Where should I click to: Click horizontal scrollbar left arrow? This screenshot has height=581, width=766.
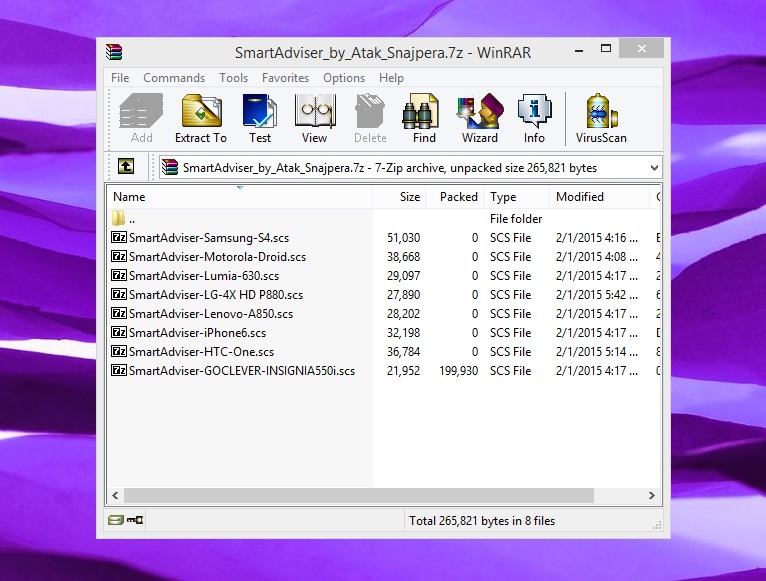(115, 495)
